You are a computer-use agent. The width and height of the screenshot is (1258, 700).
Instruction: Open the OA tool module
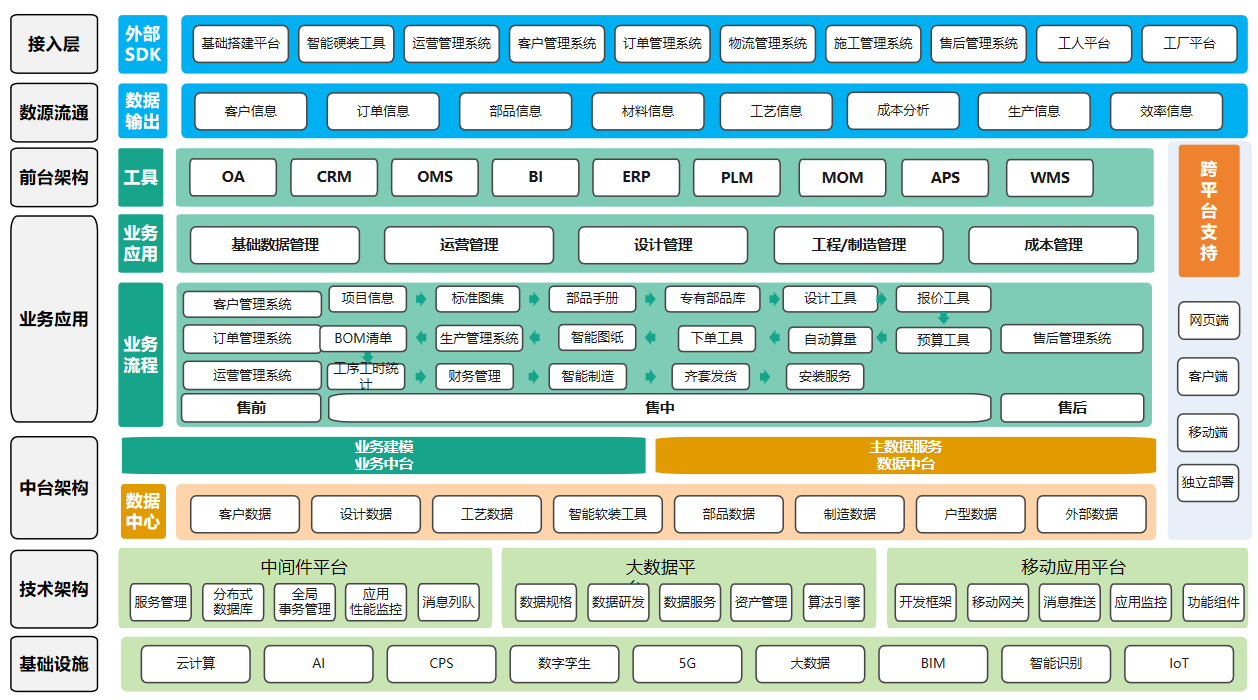(233, 177)
